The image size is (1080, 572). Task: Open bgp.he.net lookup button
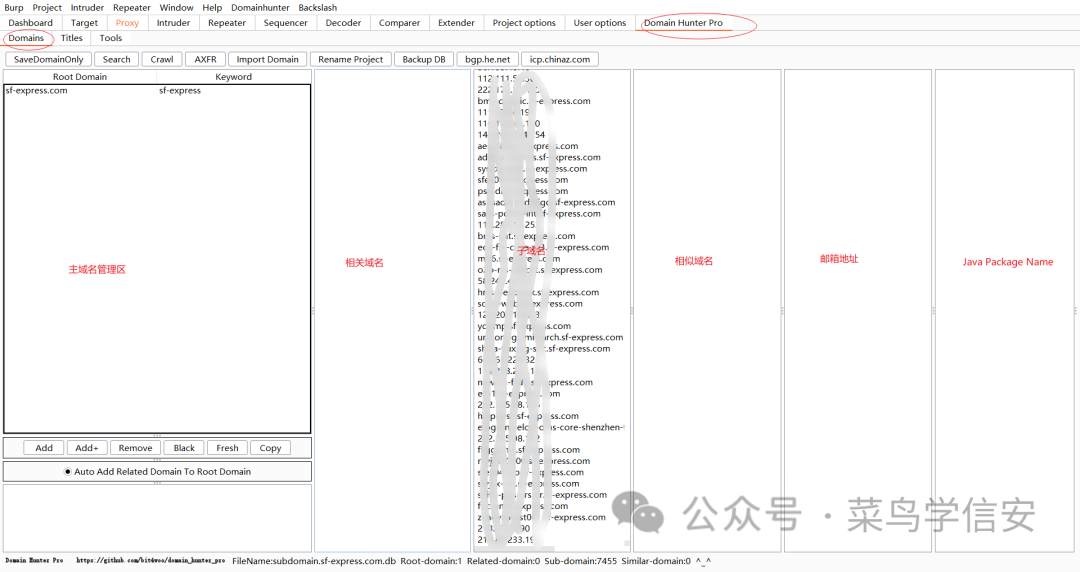click(488, 59)
